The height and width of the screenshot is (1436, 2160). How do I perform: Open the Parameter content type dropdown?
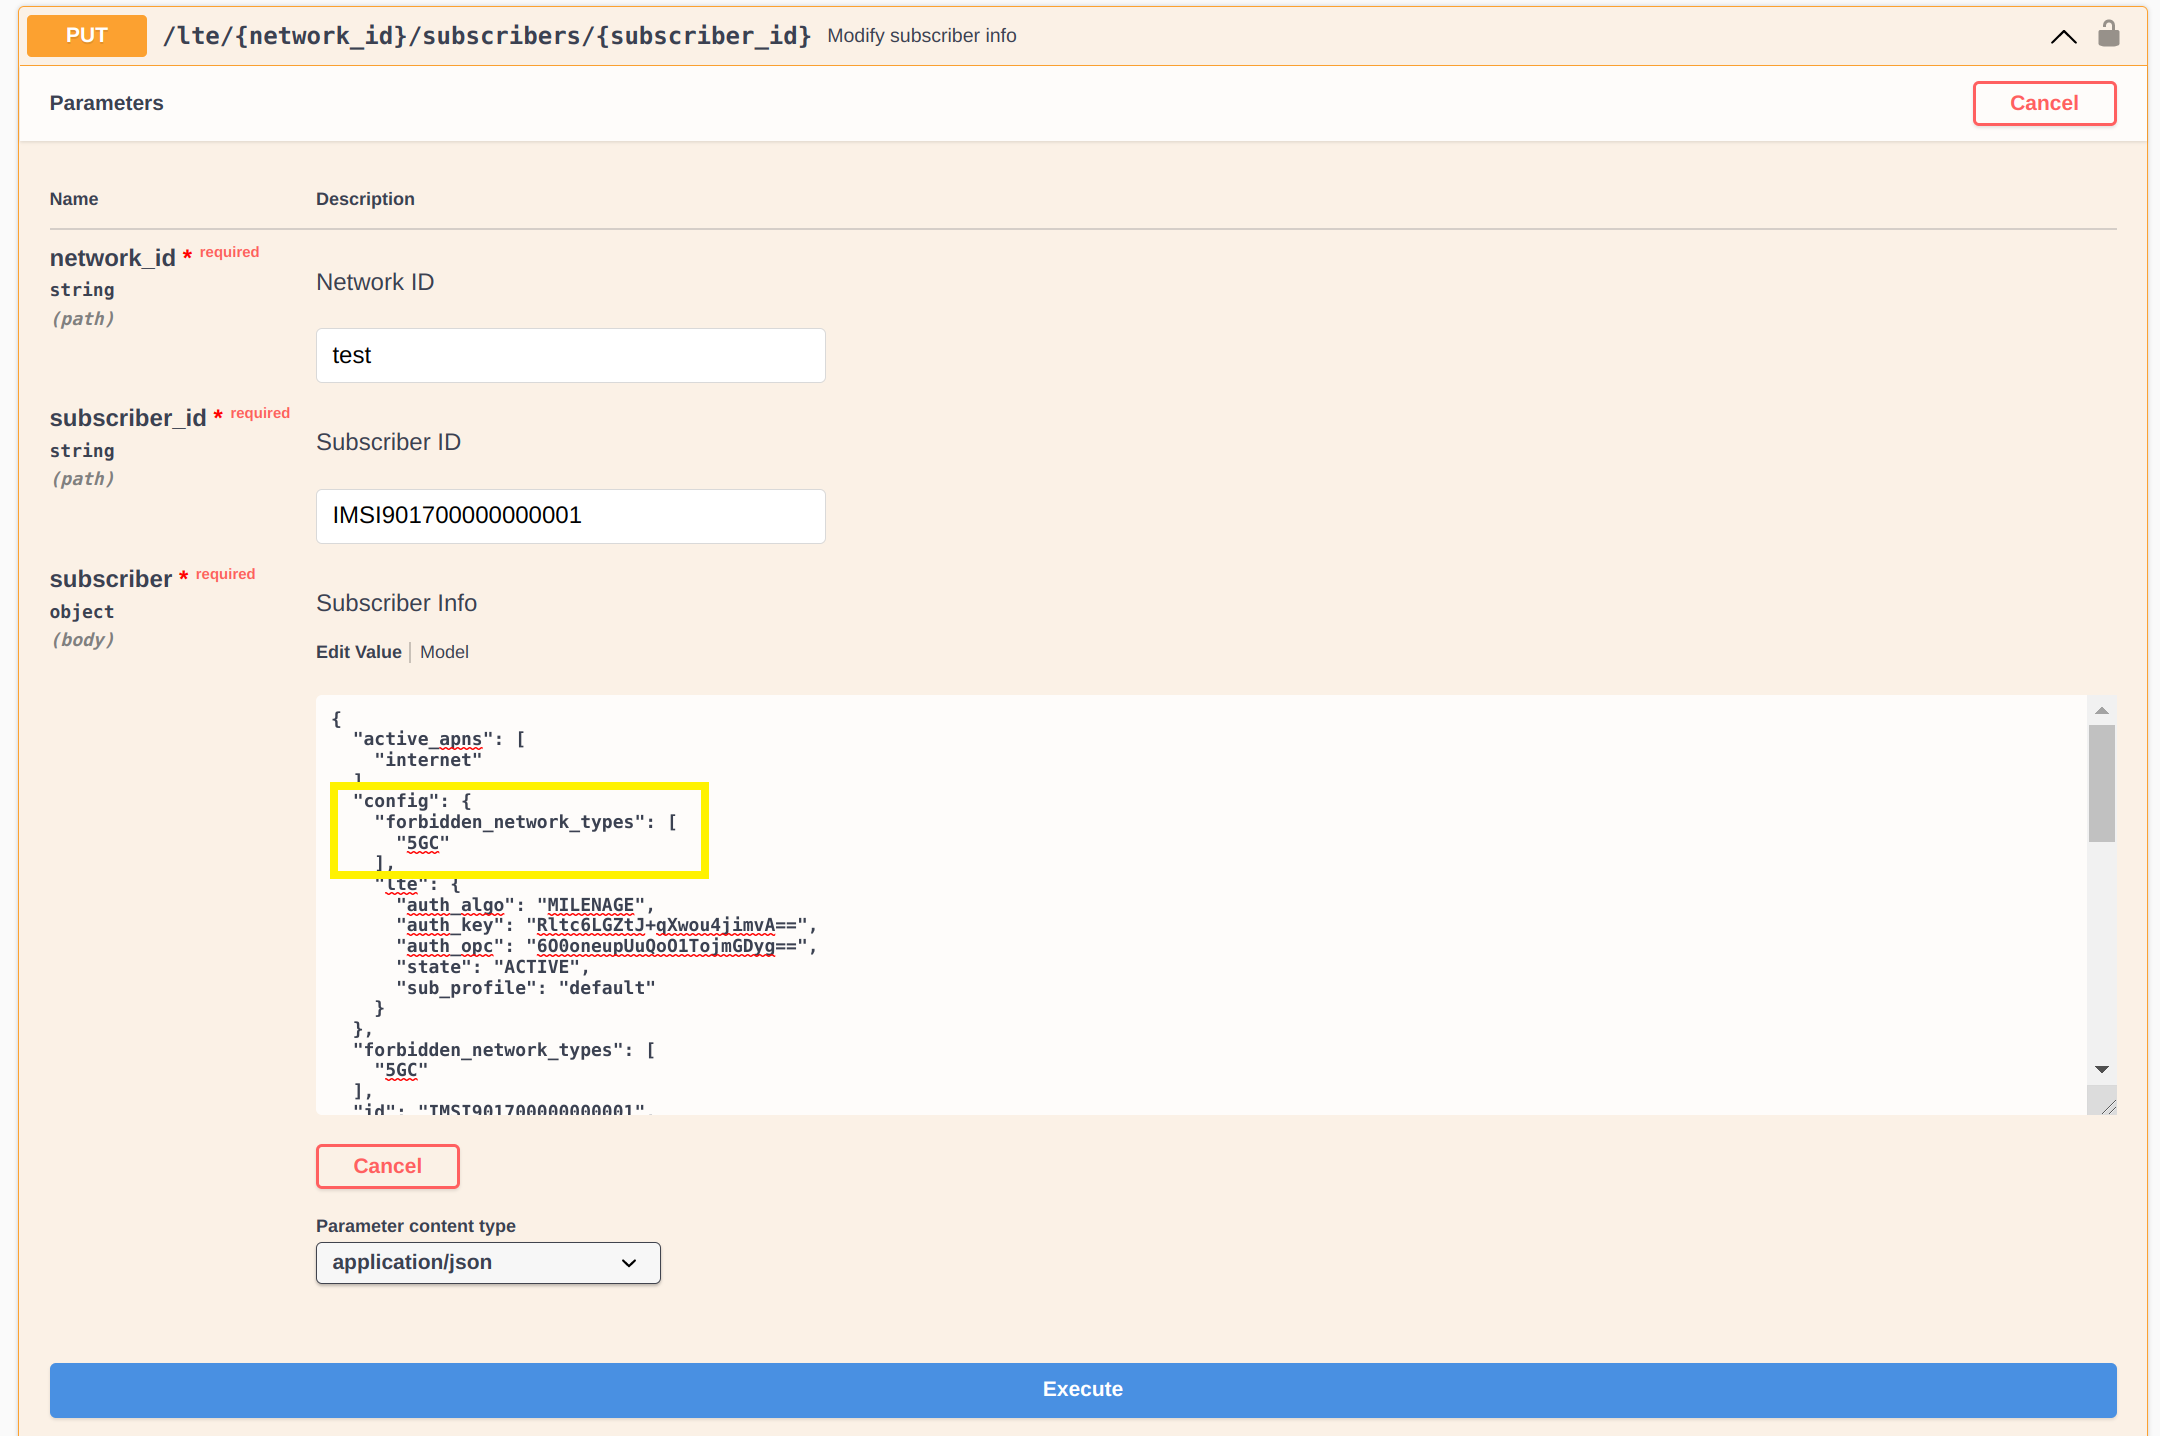[x=487, y=1263]
